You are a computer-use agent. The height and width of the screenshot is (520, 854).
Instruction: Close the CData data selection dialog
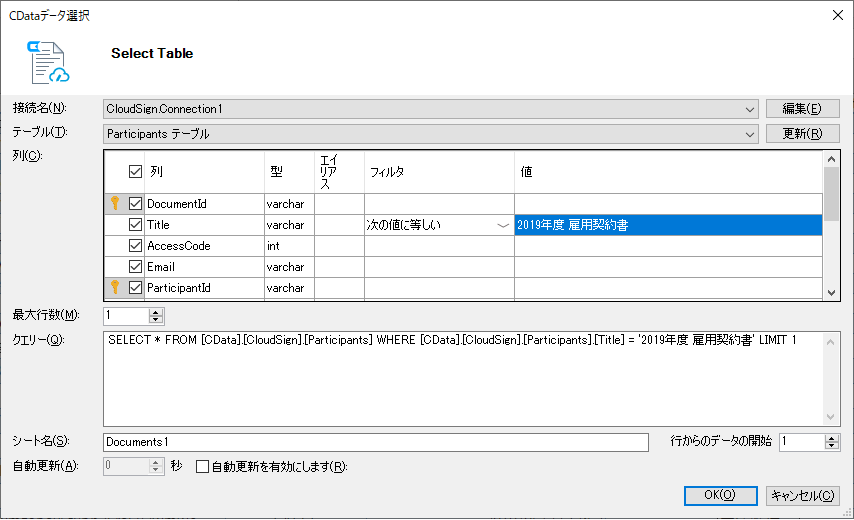[838, 15]
